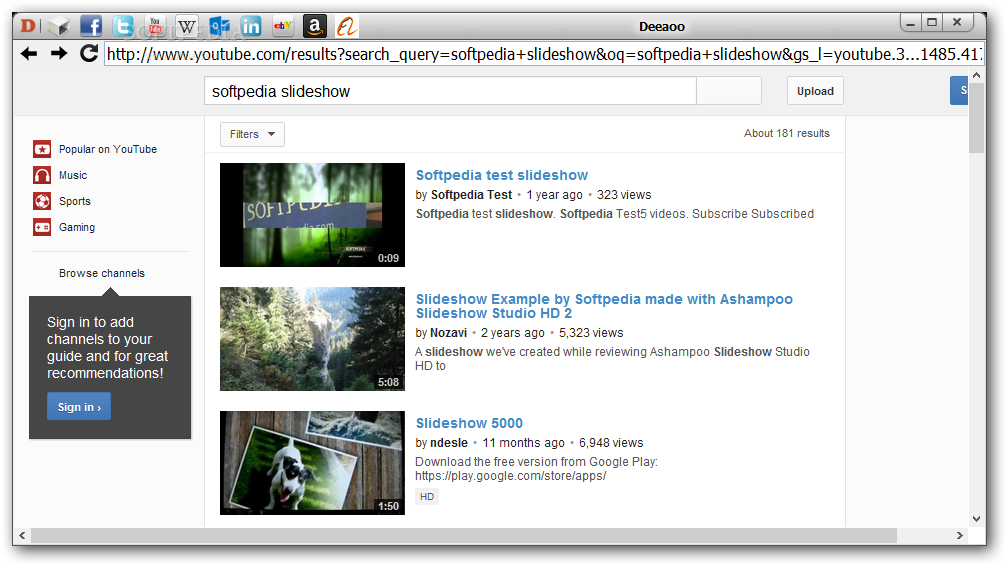This screenshot has height=566, width=1007.
Task: Open the ndesle channel link
Action: pos(449,443)
